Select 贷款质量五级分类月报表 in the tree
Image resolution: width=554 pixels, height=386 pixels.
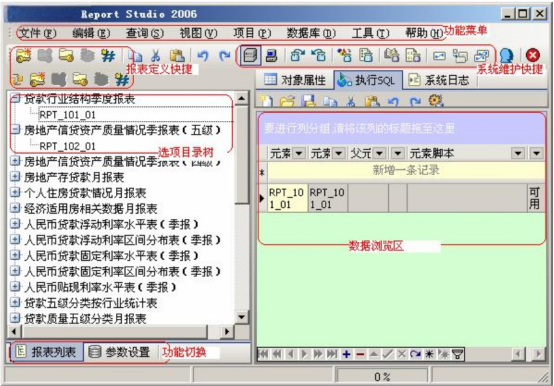(x=85, y=319)
